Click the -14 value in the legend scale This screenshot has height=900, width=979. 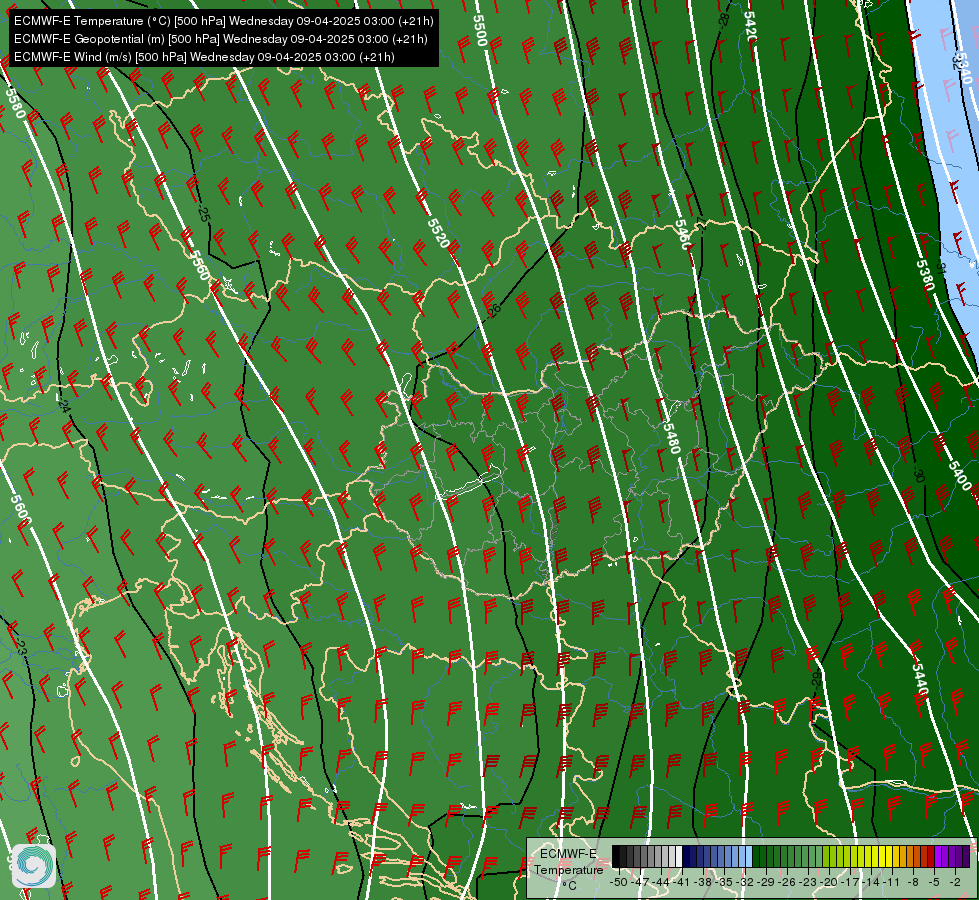tap(872, 882)
